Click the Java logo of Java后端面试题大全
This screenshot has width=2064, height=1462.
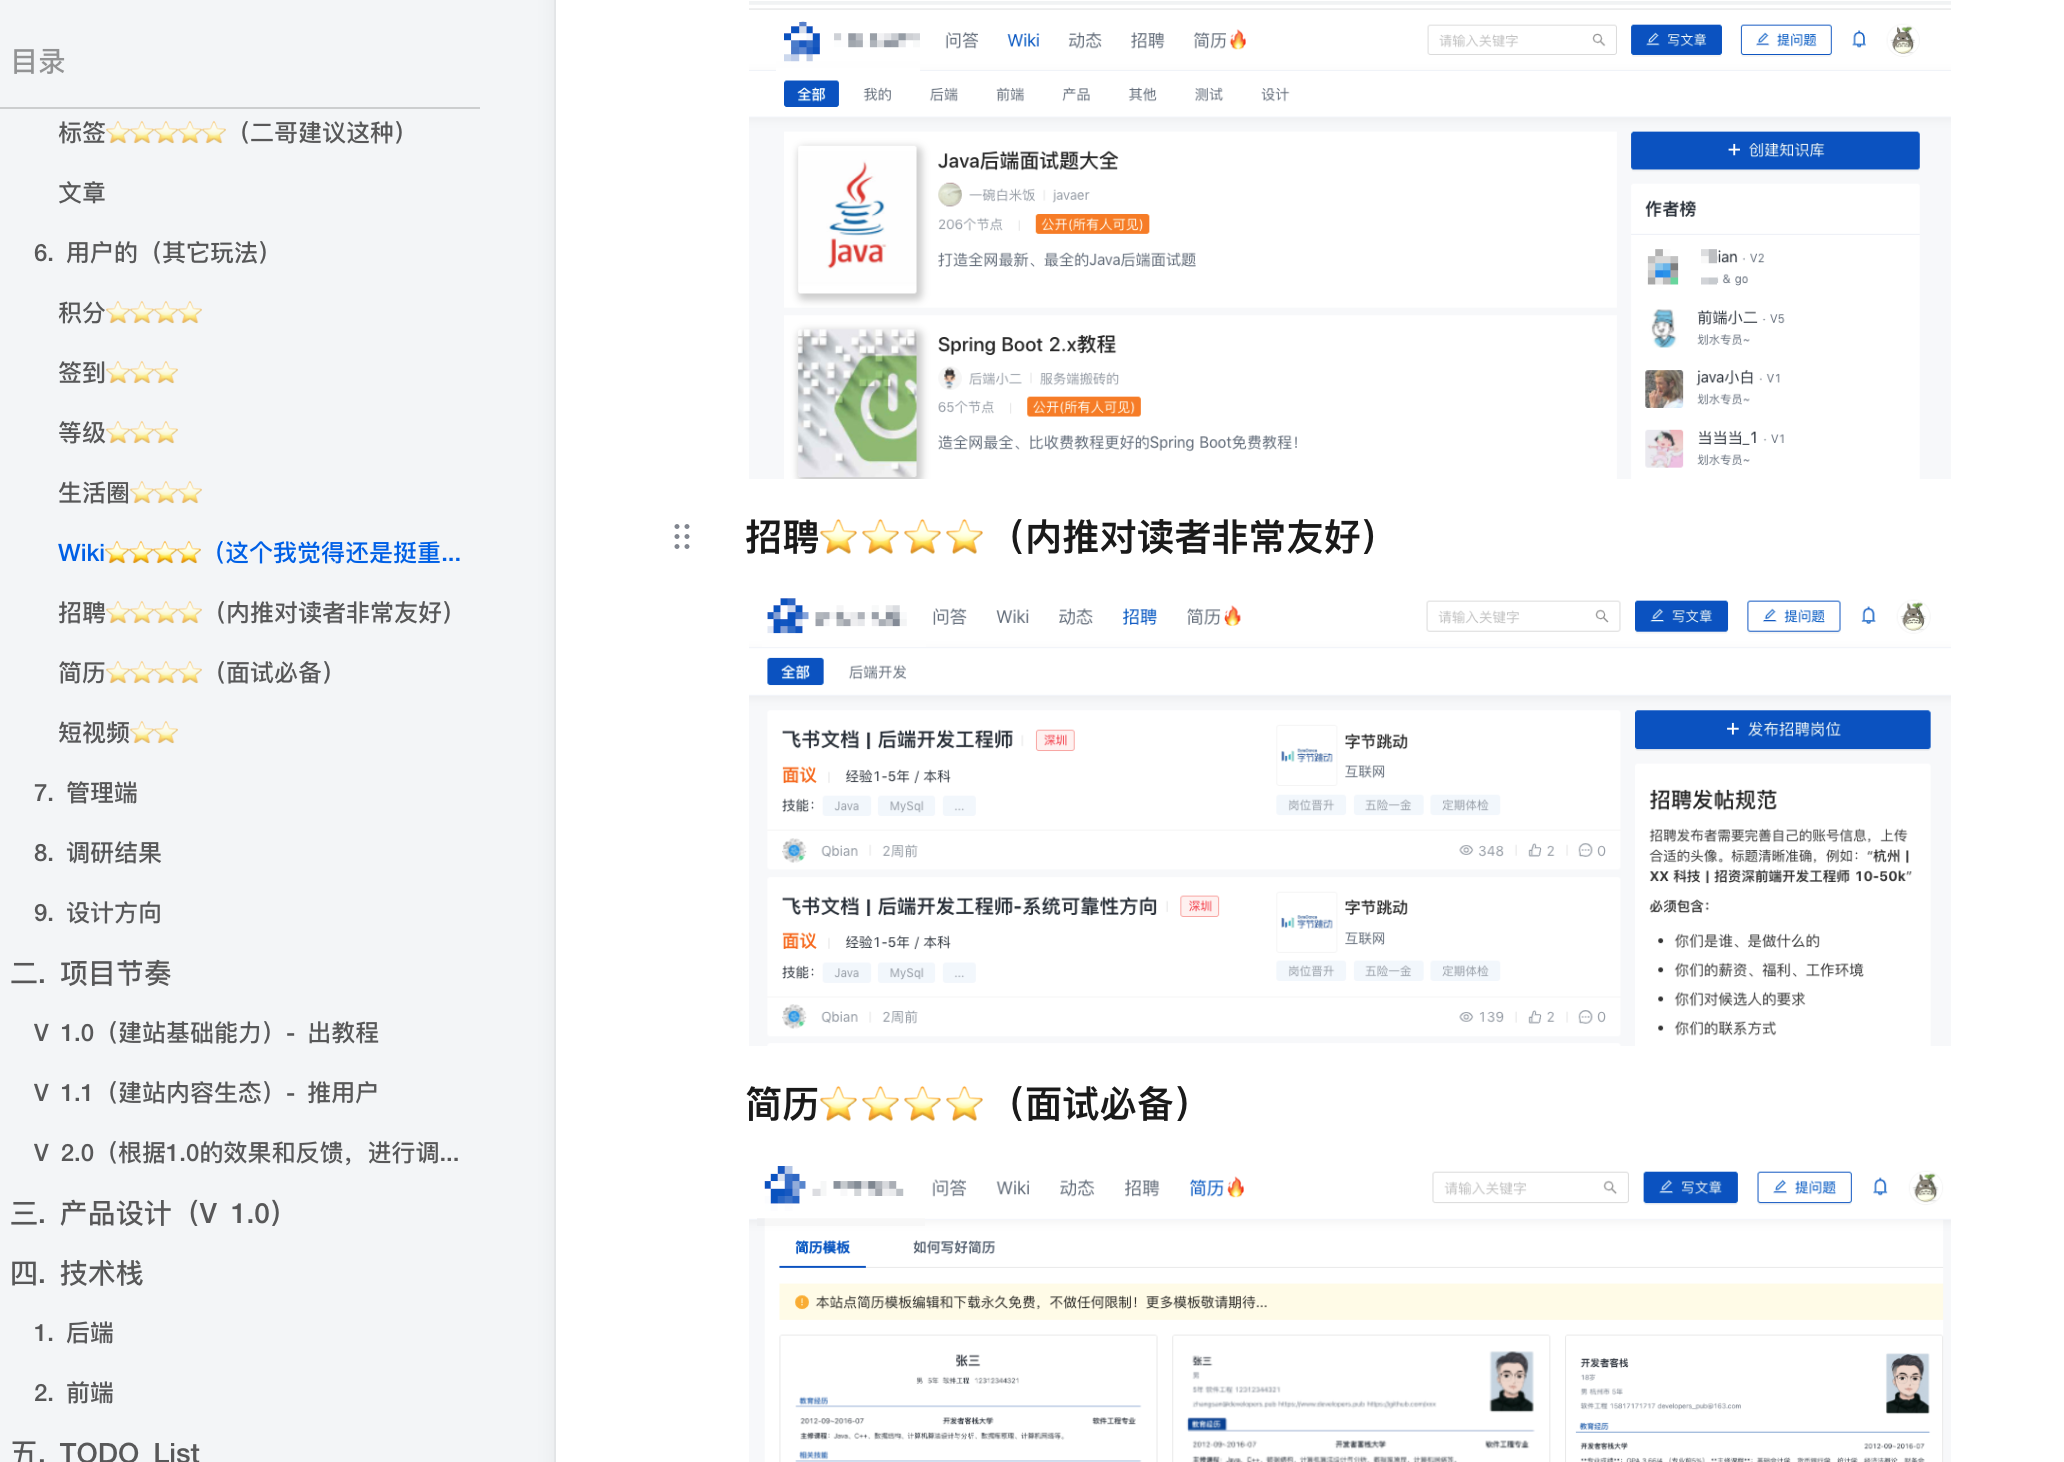[x=857, y=219]
